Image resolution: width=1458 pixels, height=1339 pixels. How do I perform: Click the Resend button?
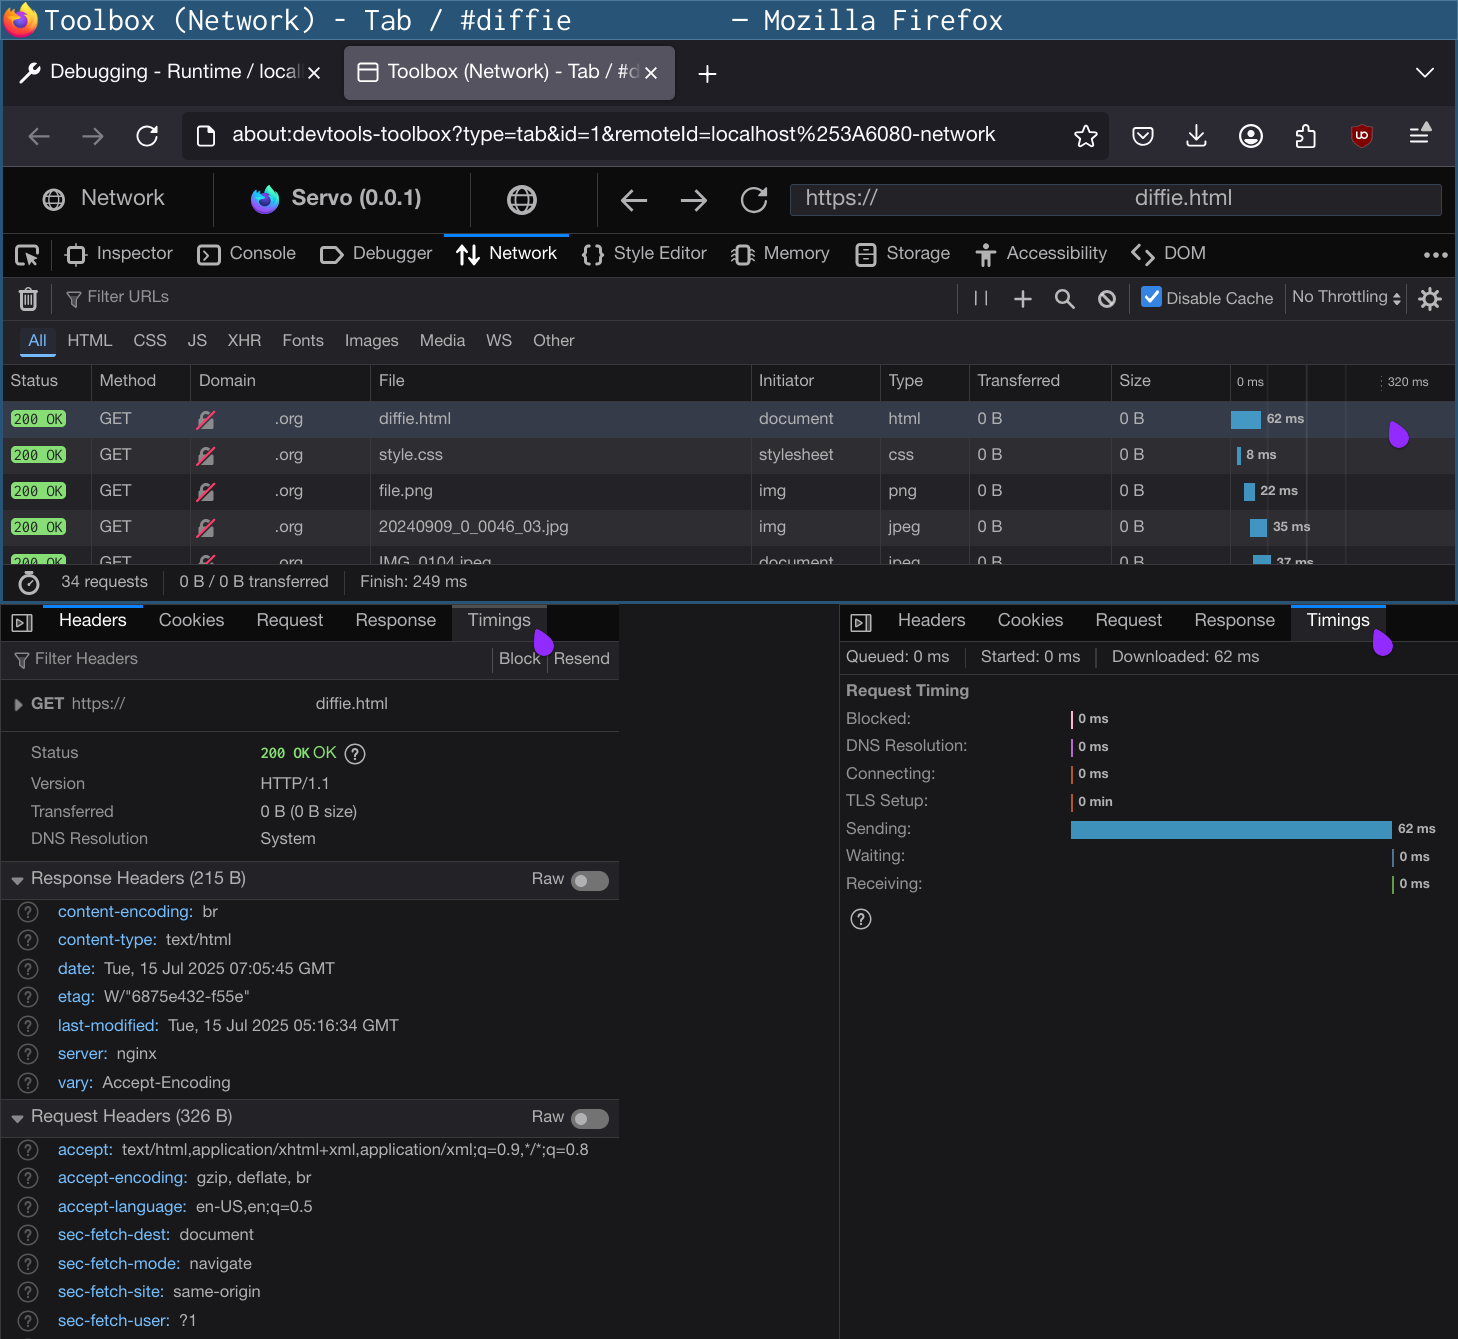coord(582,658)
